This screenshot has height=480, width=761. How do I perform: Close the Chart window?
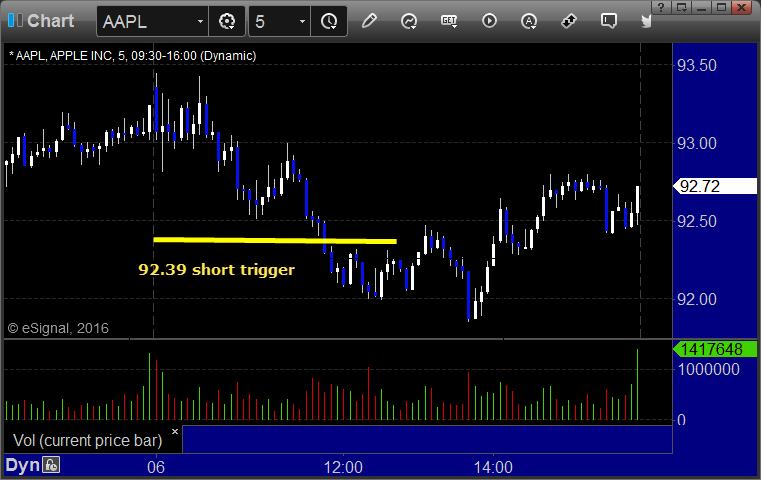pyautogui.click(x=742, y=7)
